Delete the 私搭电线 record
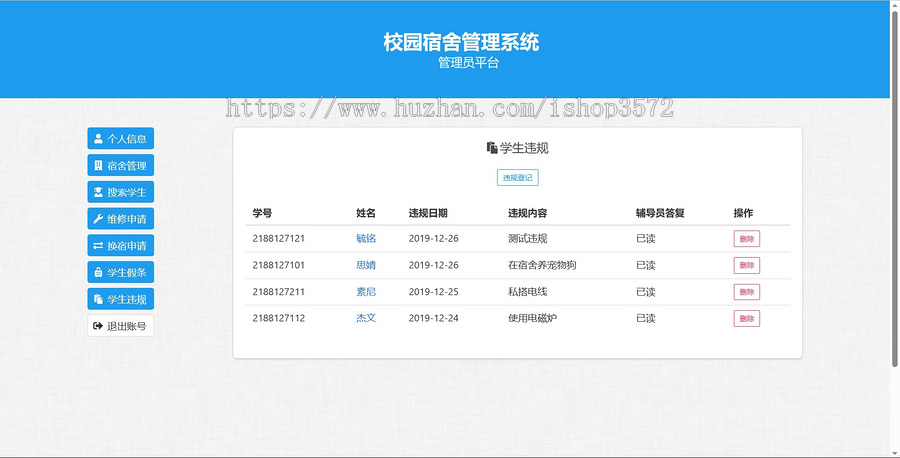Screen dimensions: 900x458 (x=747, y=292)
